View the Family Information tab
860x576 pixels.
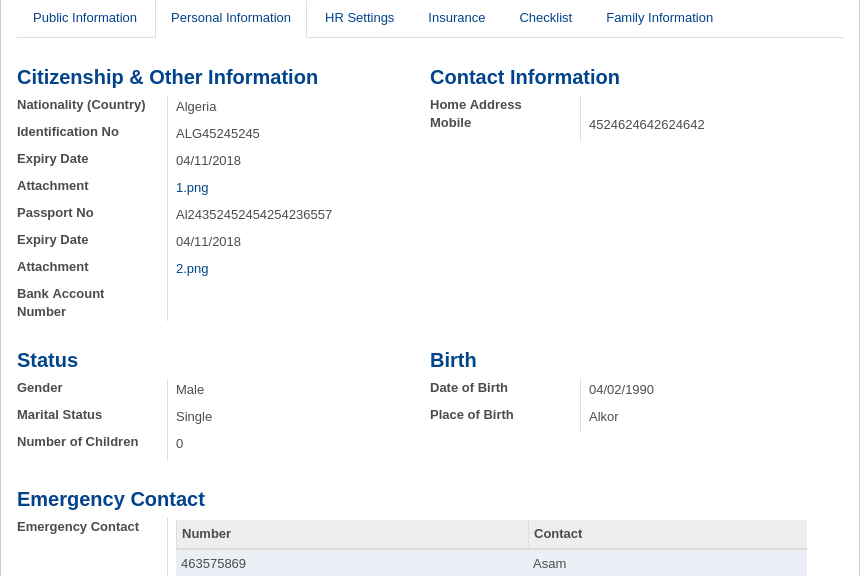pyautogui.click(x=659, y=18)
